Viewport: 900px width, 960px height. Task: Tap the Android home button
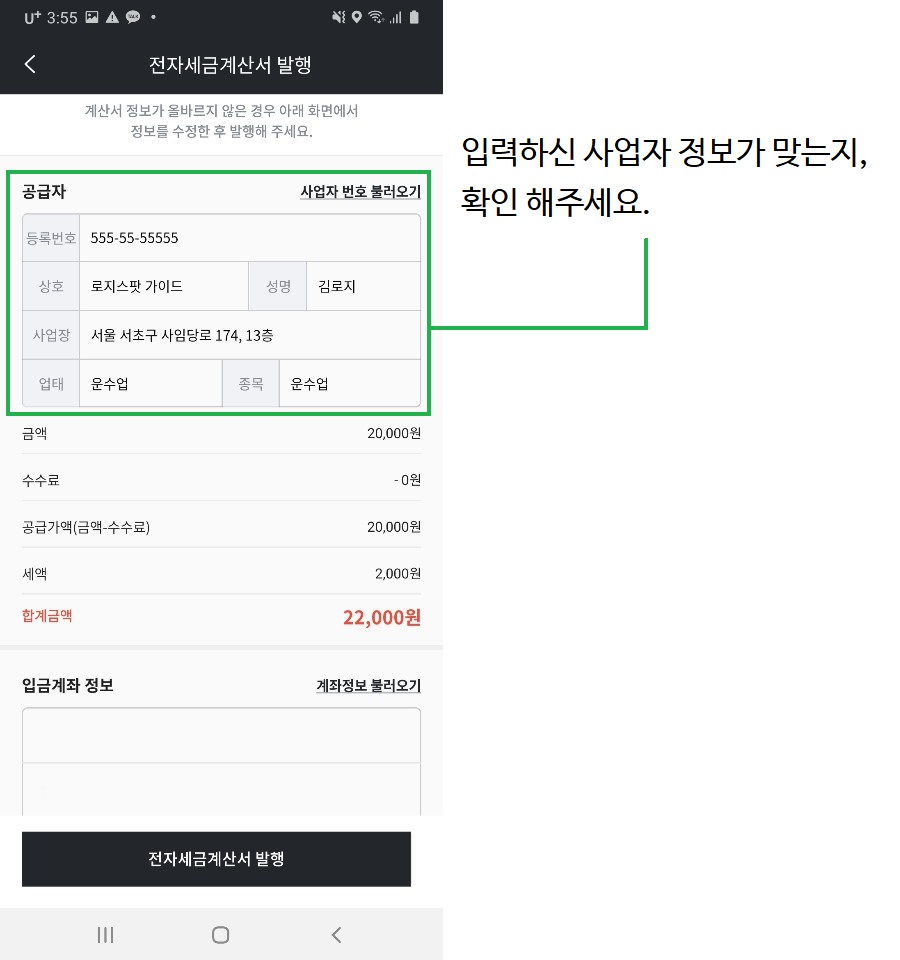pos(220,934)
